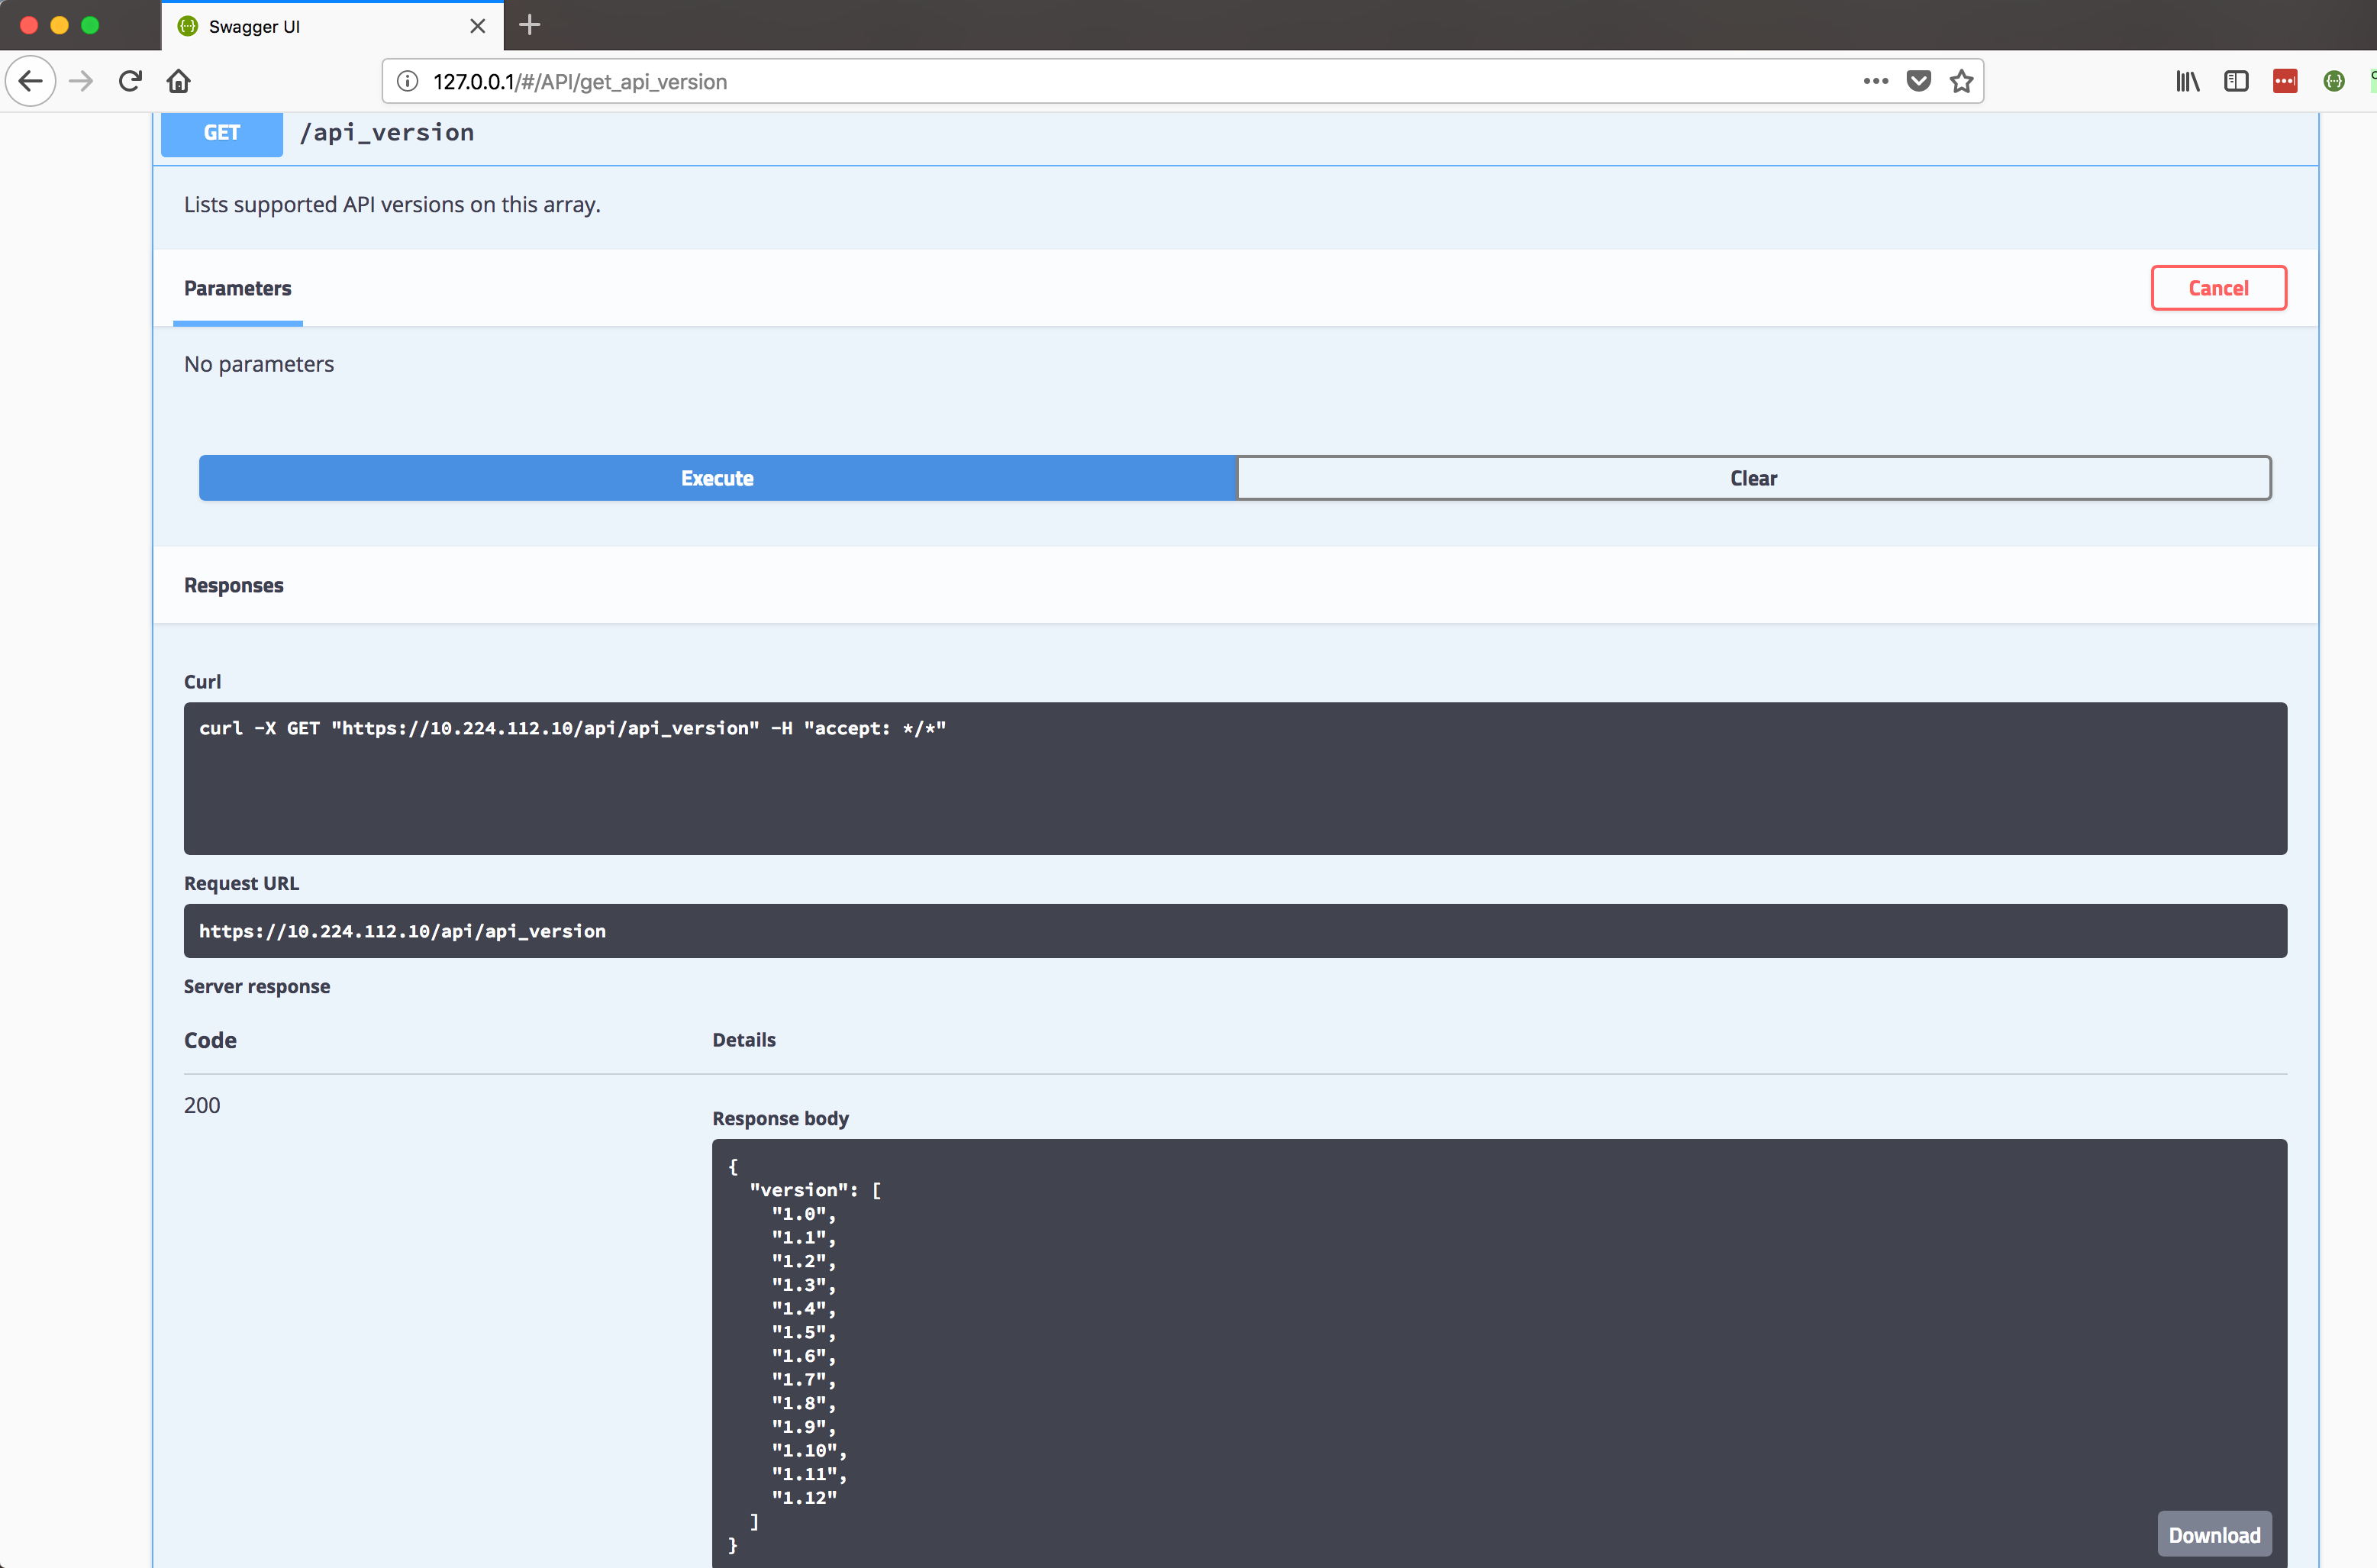Open a new browser tab

click(529, 25)
